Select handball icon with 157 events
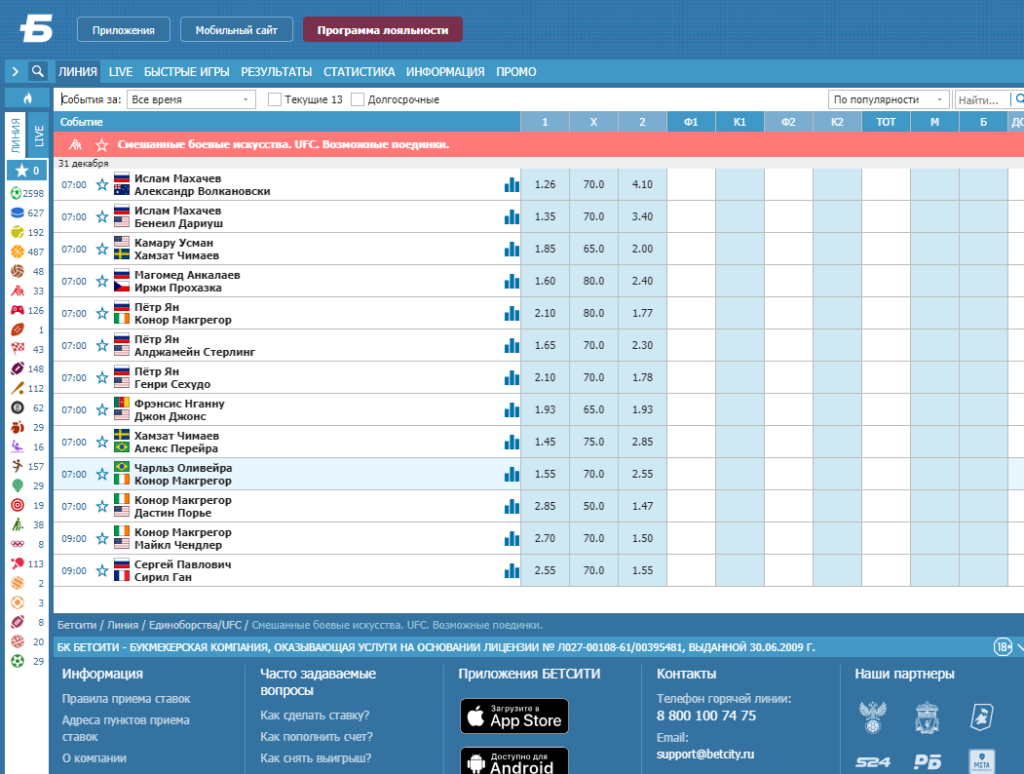This screenshot has height=774, width=1024. [x=17, y=466]
